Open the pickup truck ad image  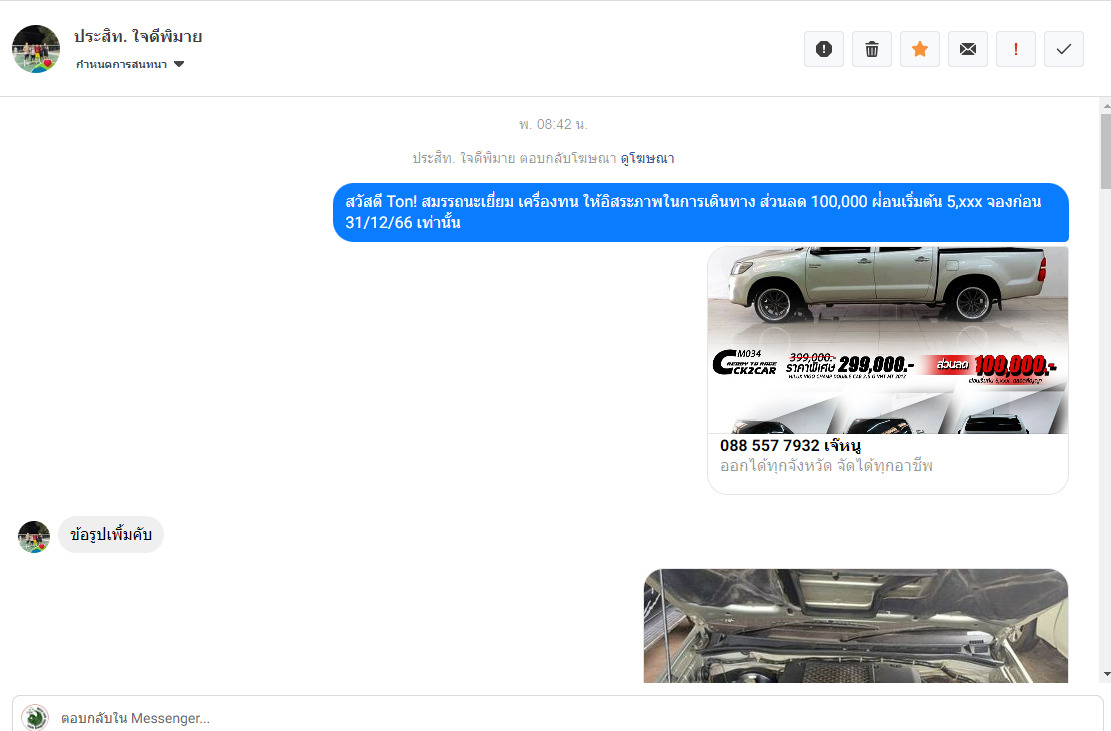[888, 340]
